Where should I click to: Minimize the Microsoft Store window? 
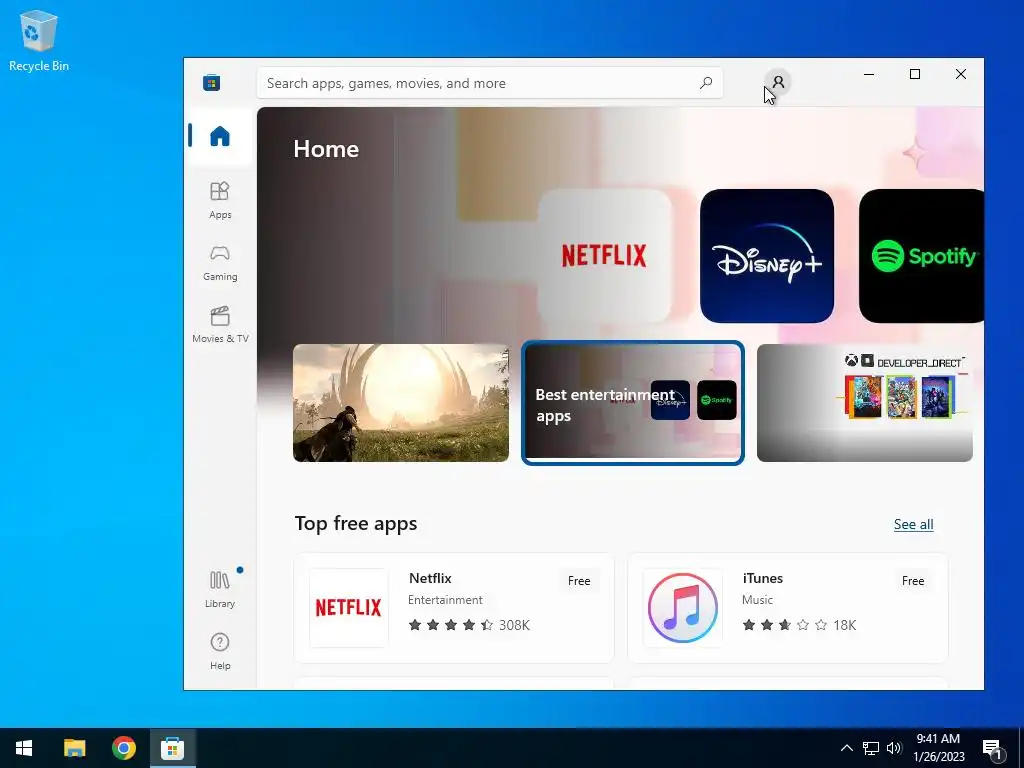point(869,74)
